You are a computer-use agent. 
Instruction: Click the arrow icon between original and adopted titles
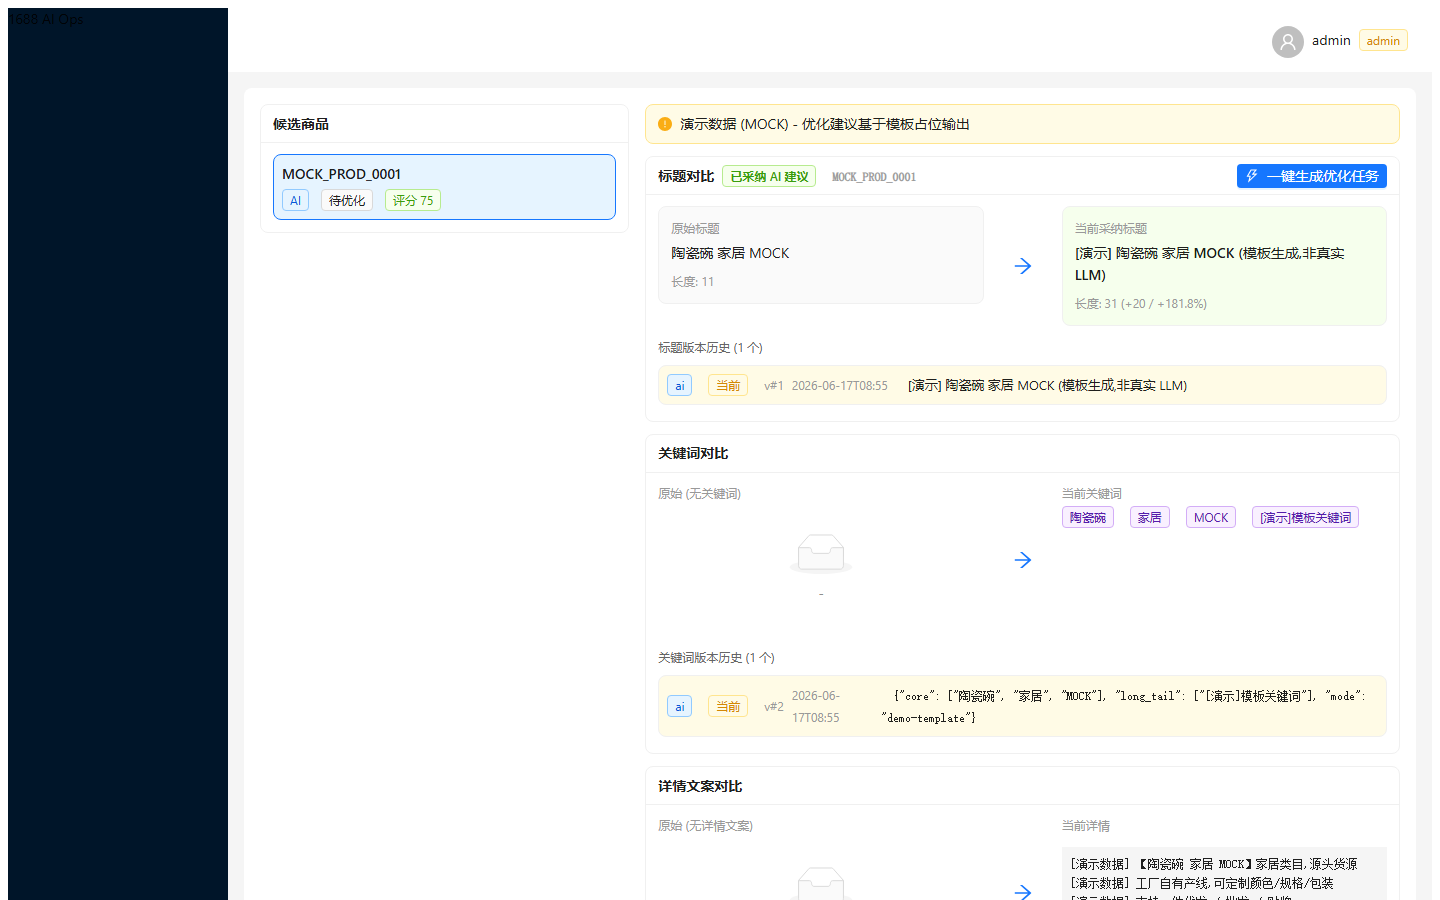coord(1023,266)
